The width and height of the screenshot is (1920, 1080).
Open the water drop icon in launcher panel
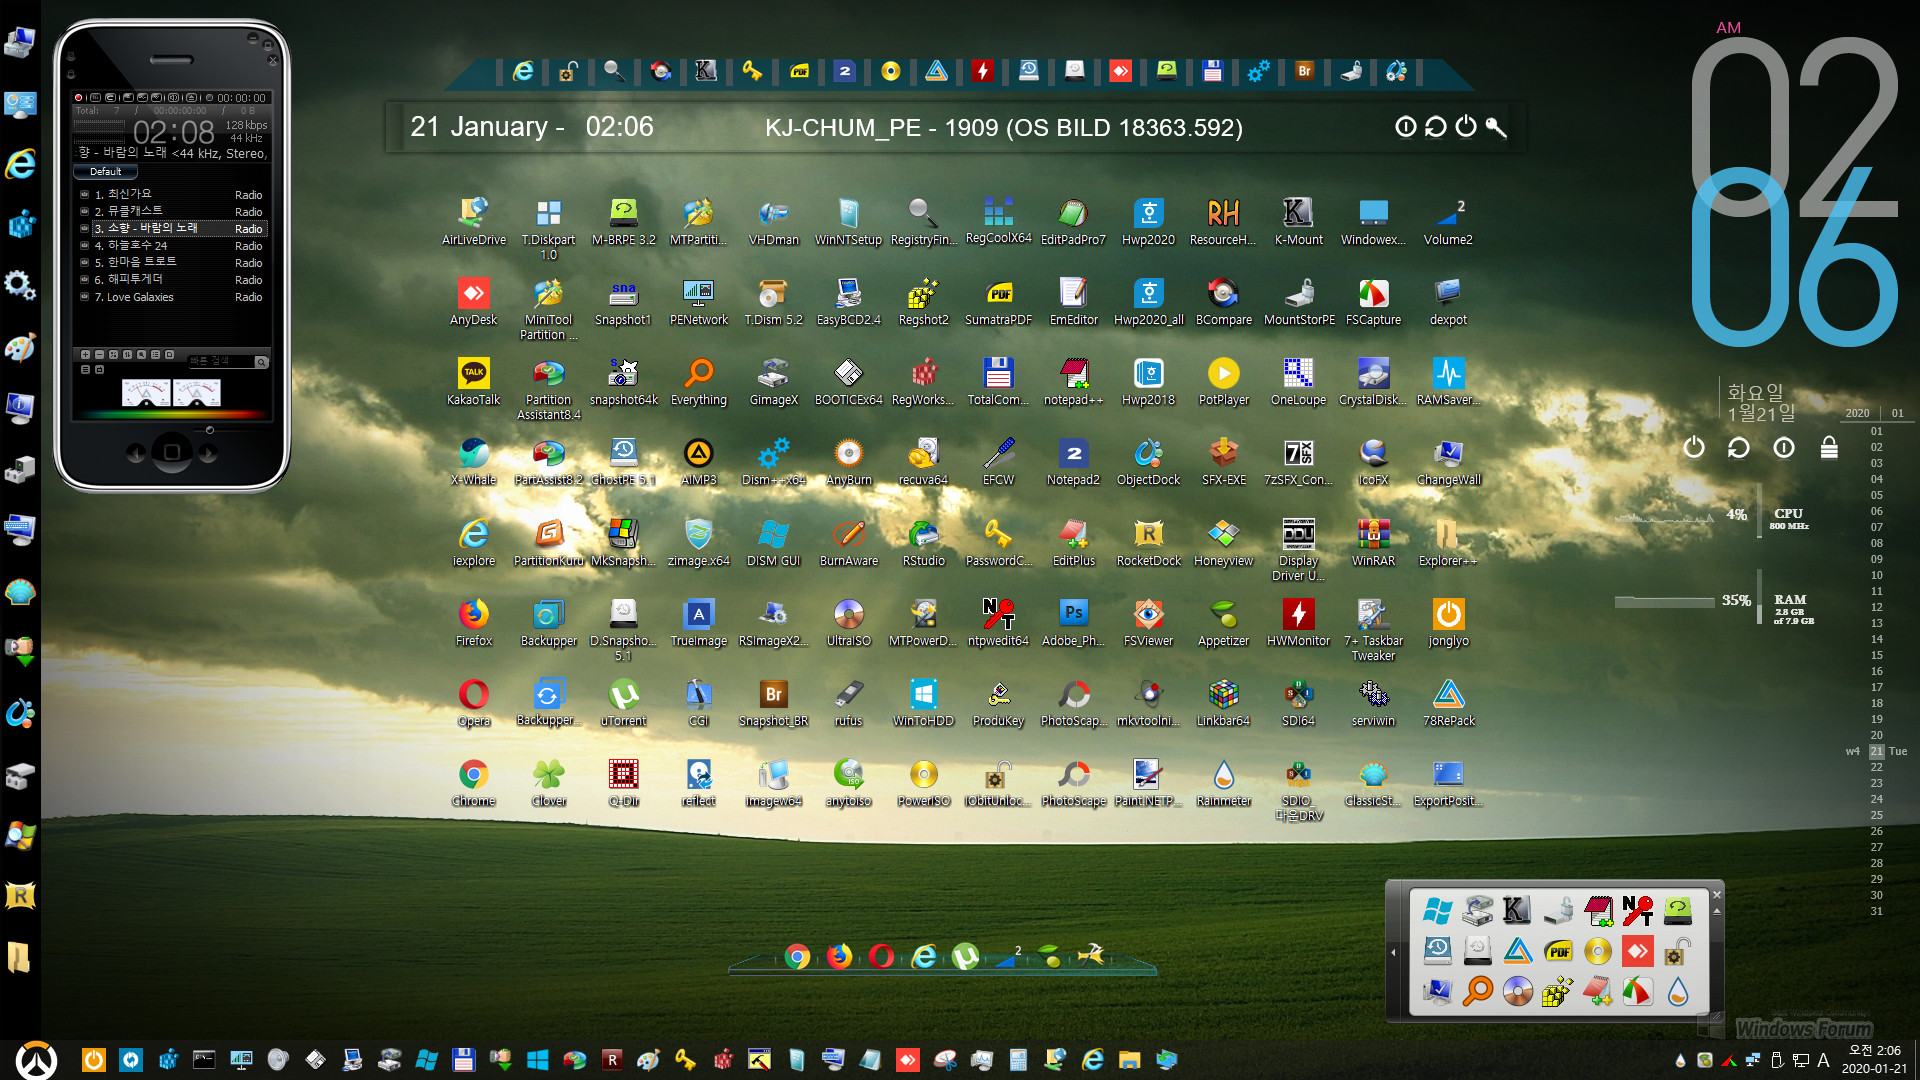[x=1677, y=991]
